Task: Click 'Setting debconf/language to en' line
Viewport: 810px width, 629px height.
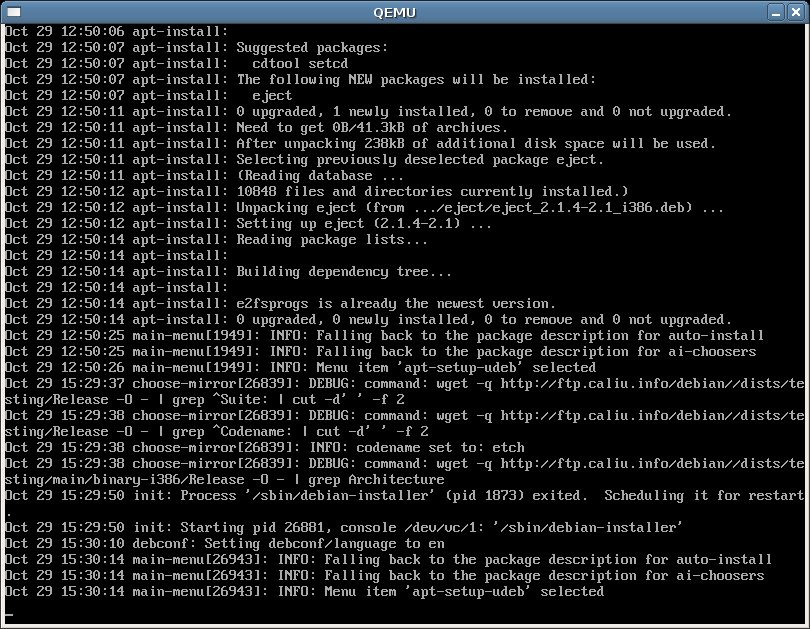Action: pyautogui.click(x=225, y=544)
